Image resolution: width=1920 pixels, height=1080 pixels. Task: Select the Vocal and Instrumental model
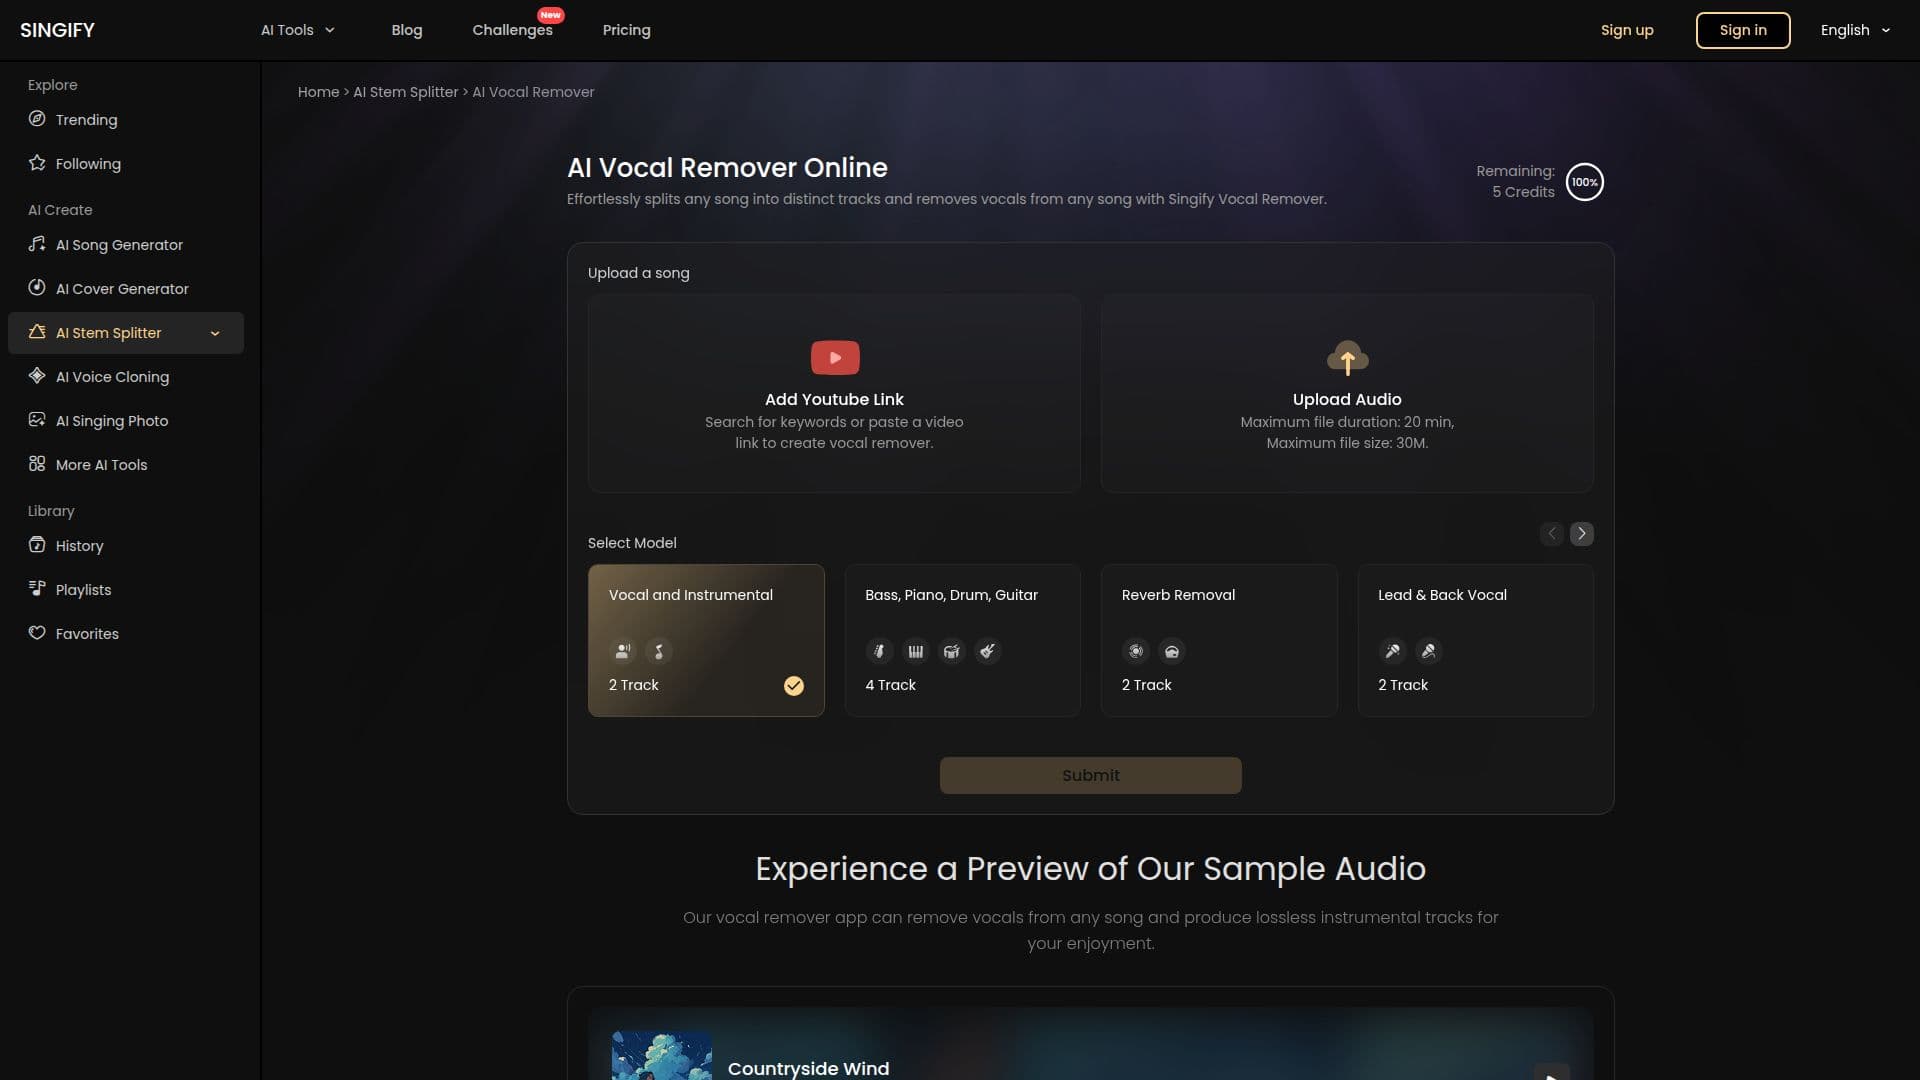[706, 640]
